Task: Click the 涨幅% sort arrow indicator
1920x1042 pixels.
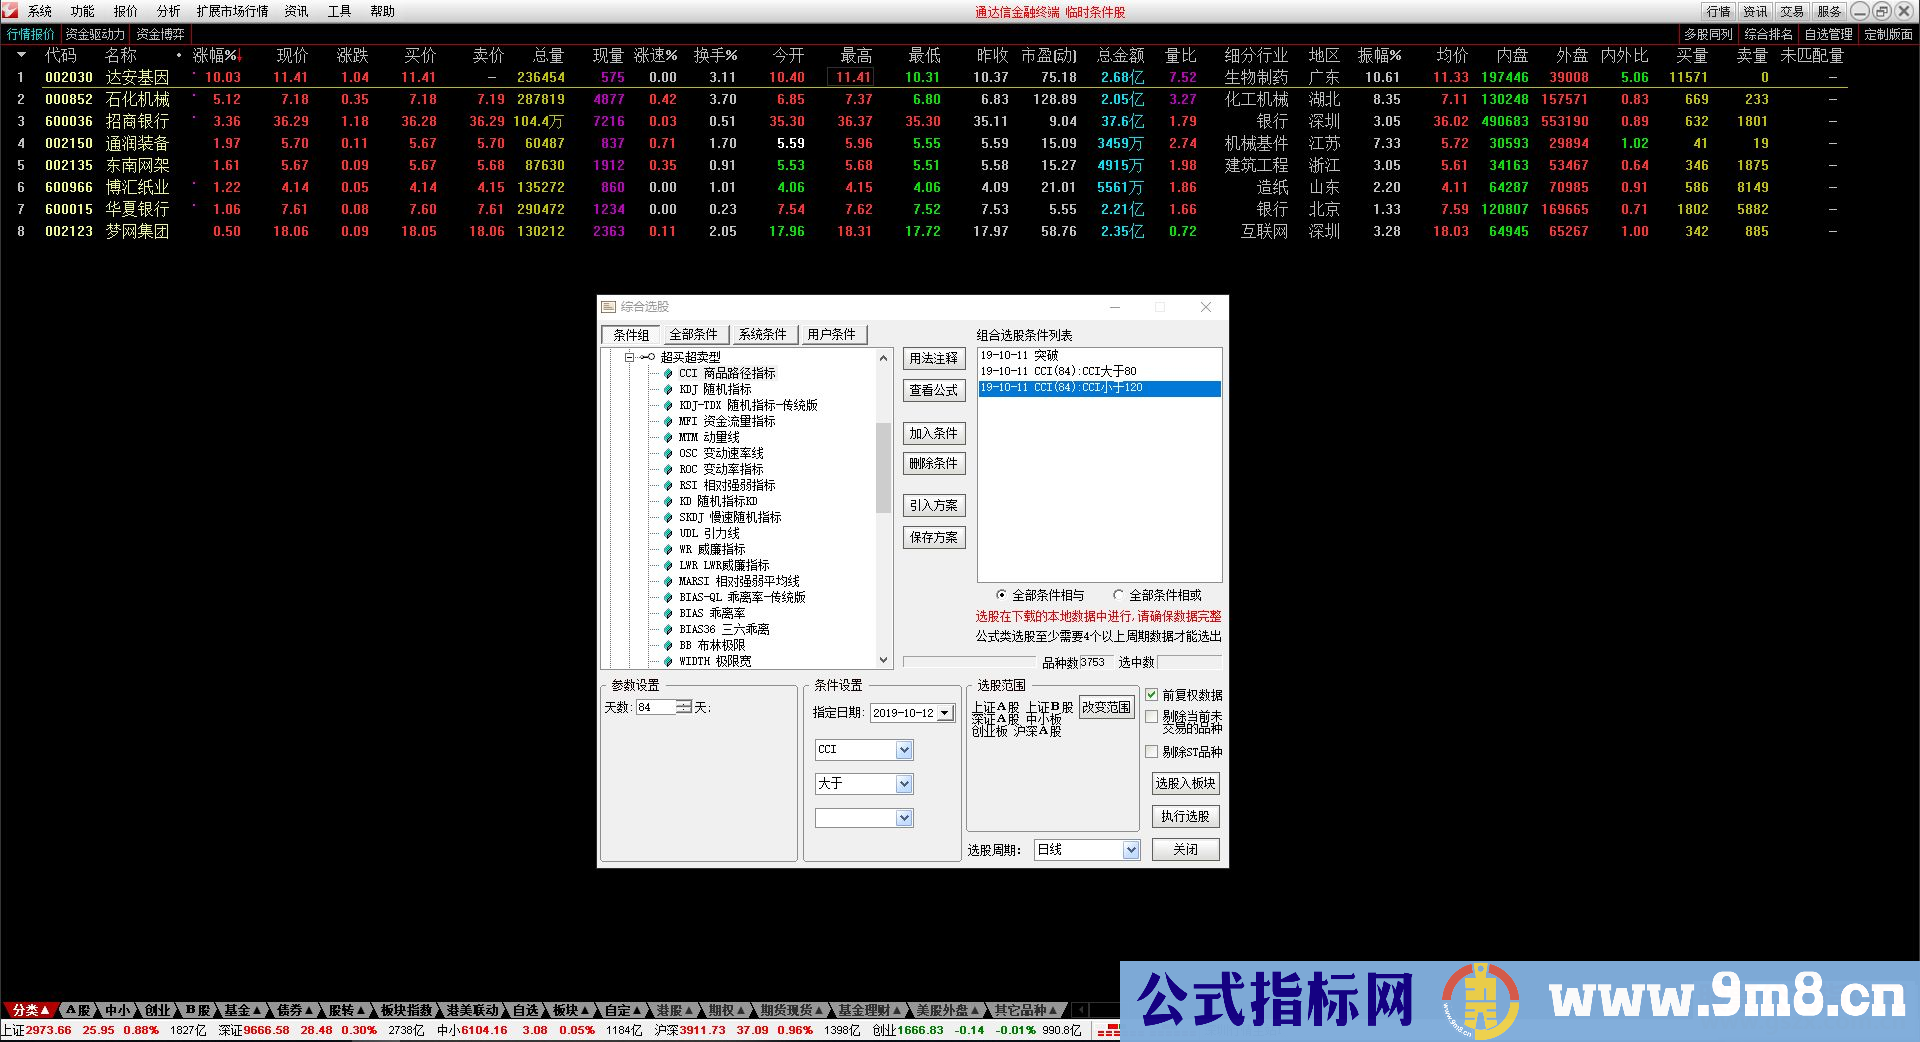Action: [x=240, y=56]
